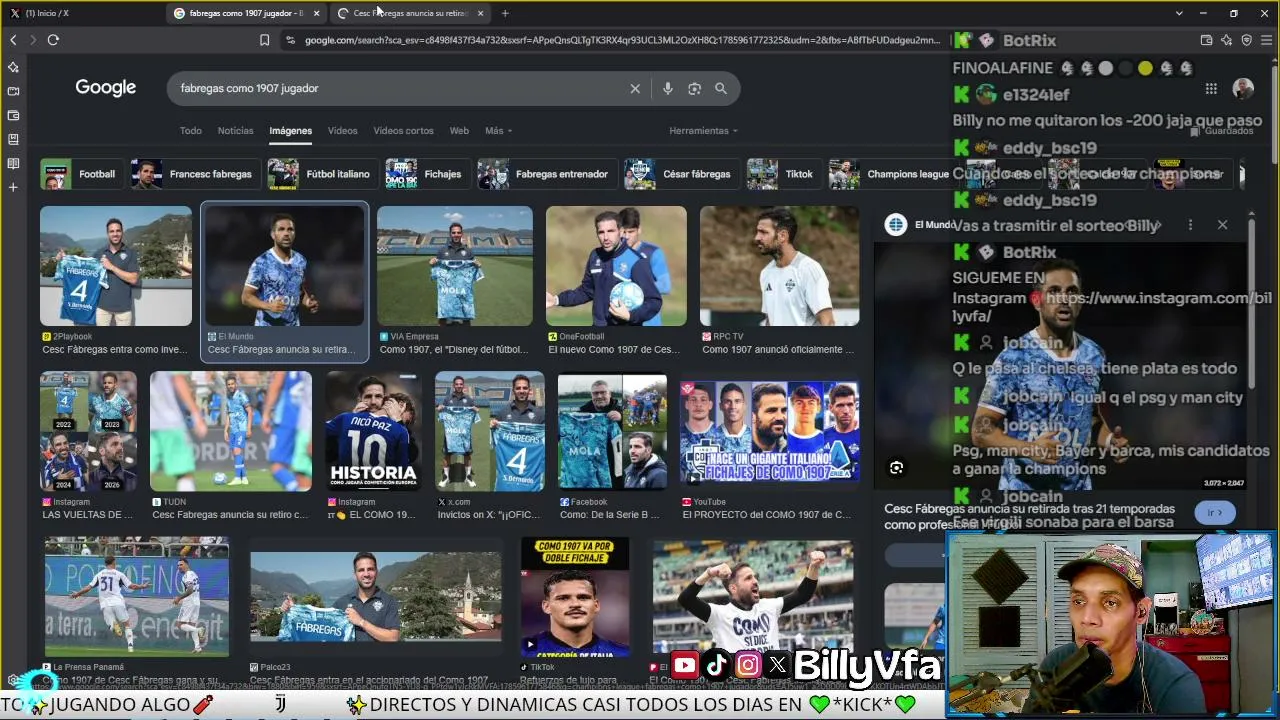Open the Google account avatar menu
Screen dimensions: 1280x720
pos(1243,88)
